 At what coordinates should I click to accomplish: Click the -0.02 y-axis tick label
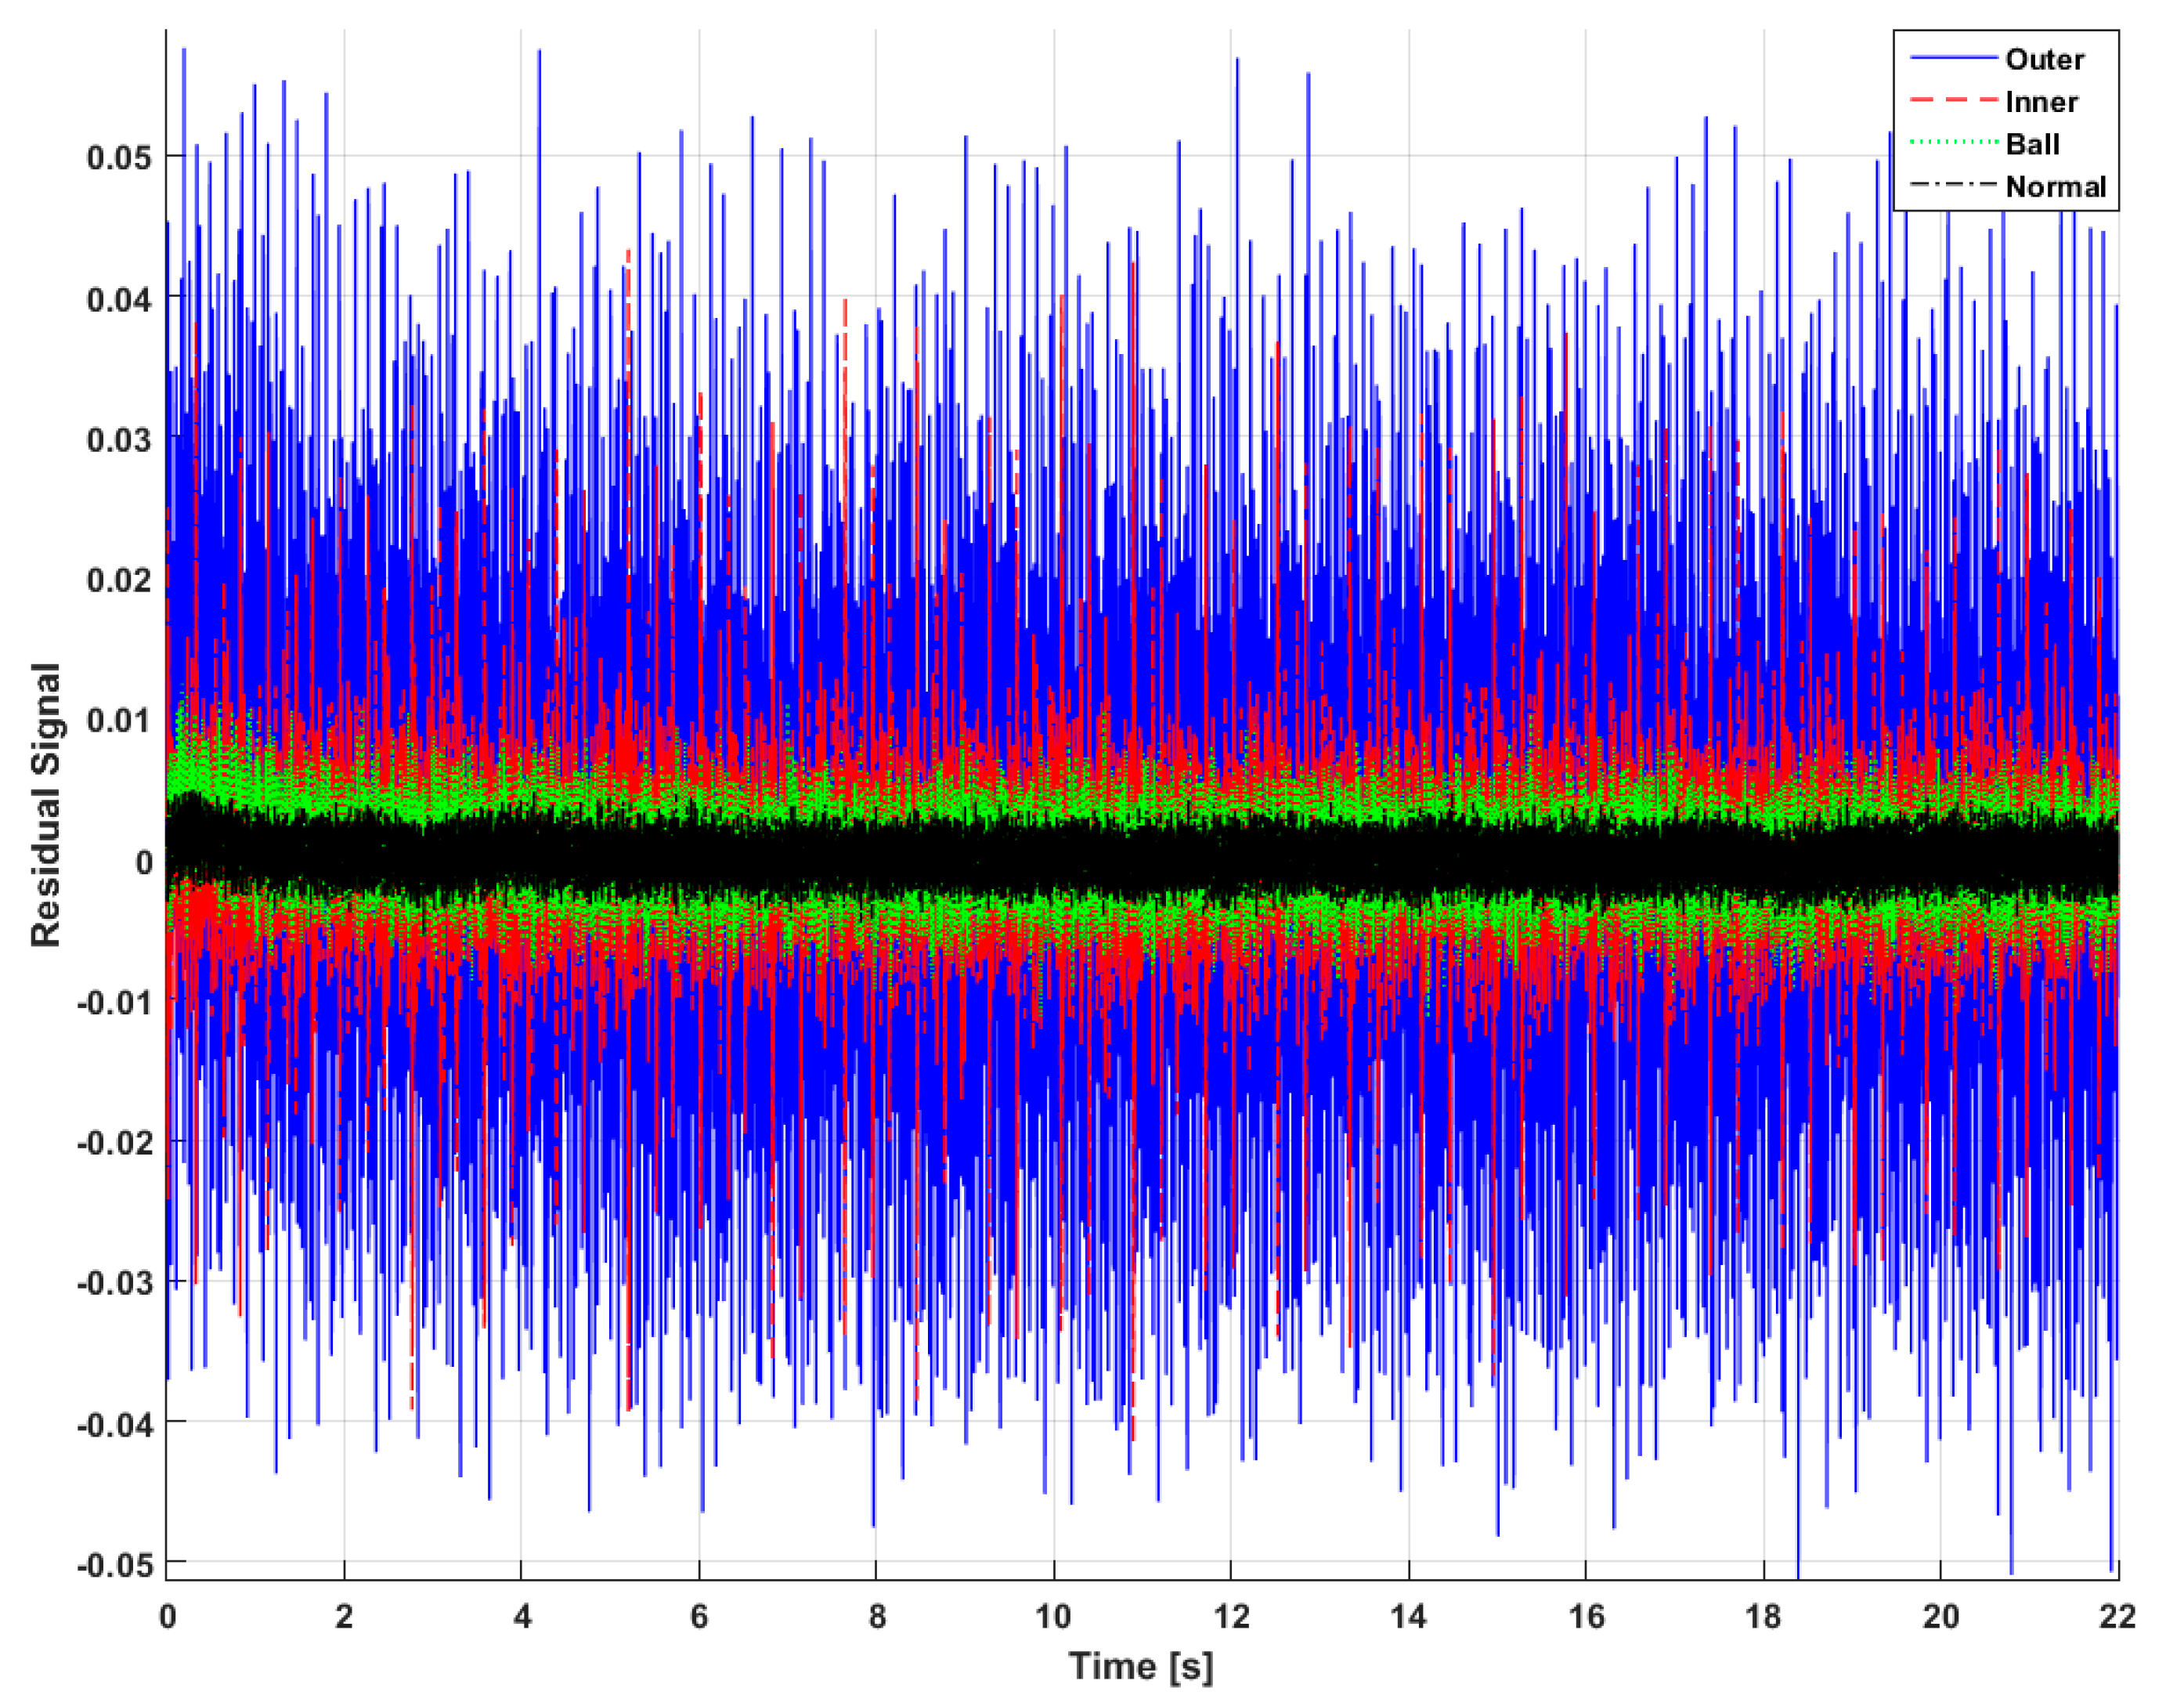click(114, 1143)
